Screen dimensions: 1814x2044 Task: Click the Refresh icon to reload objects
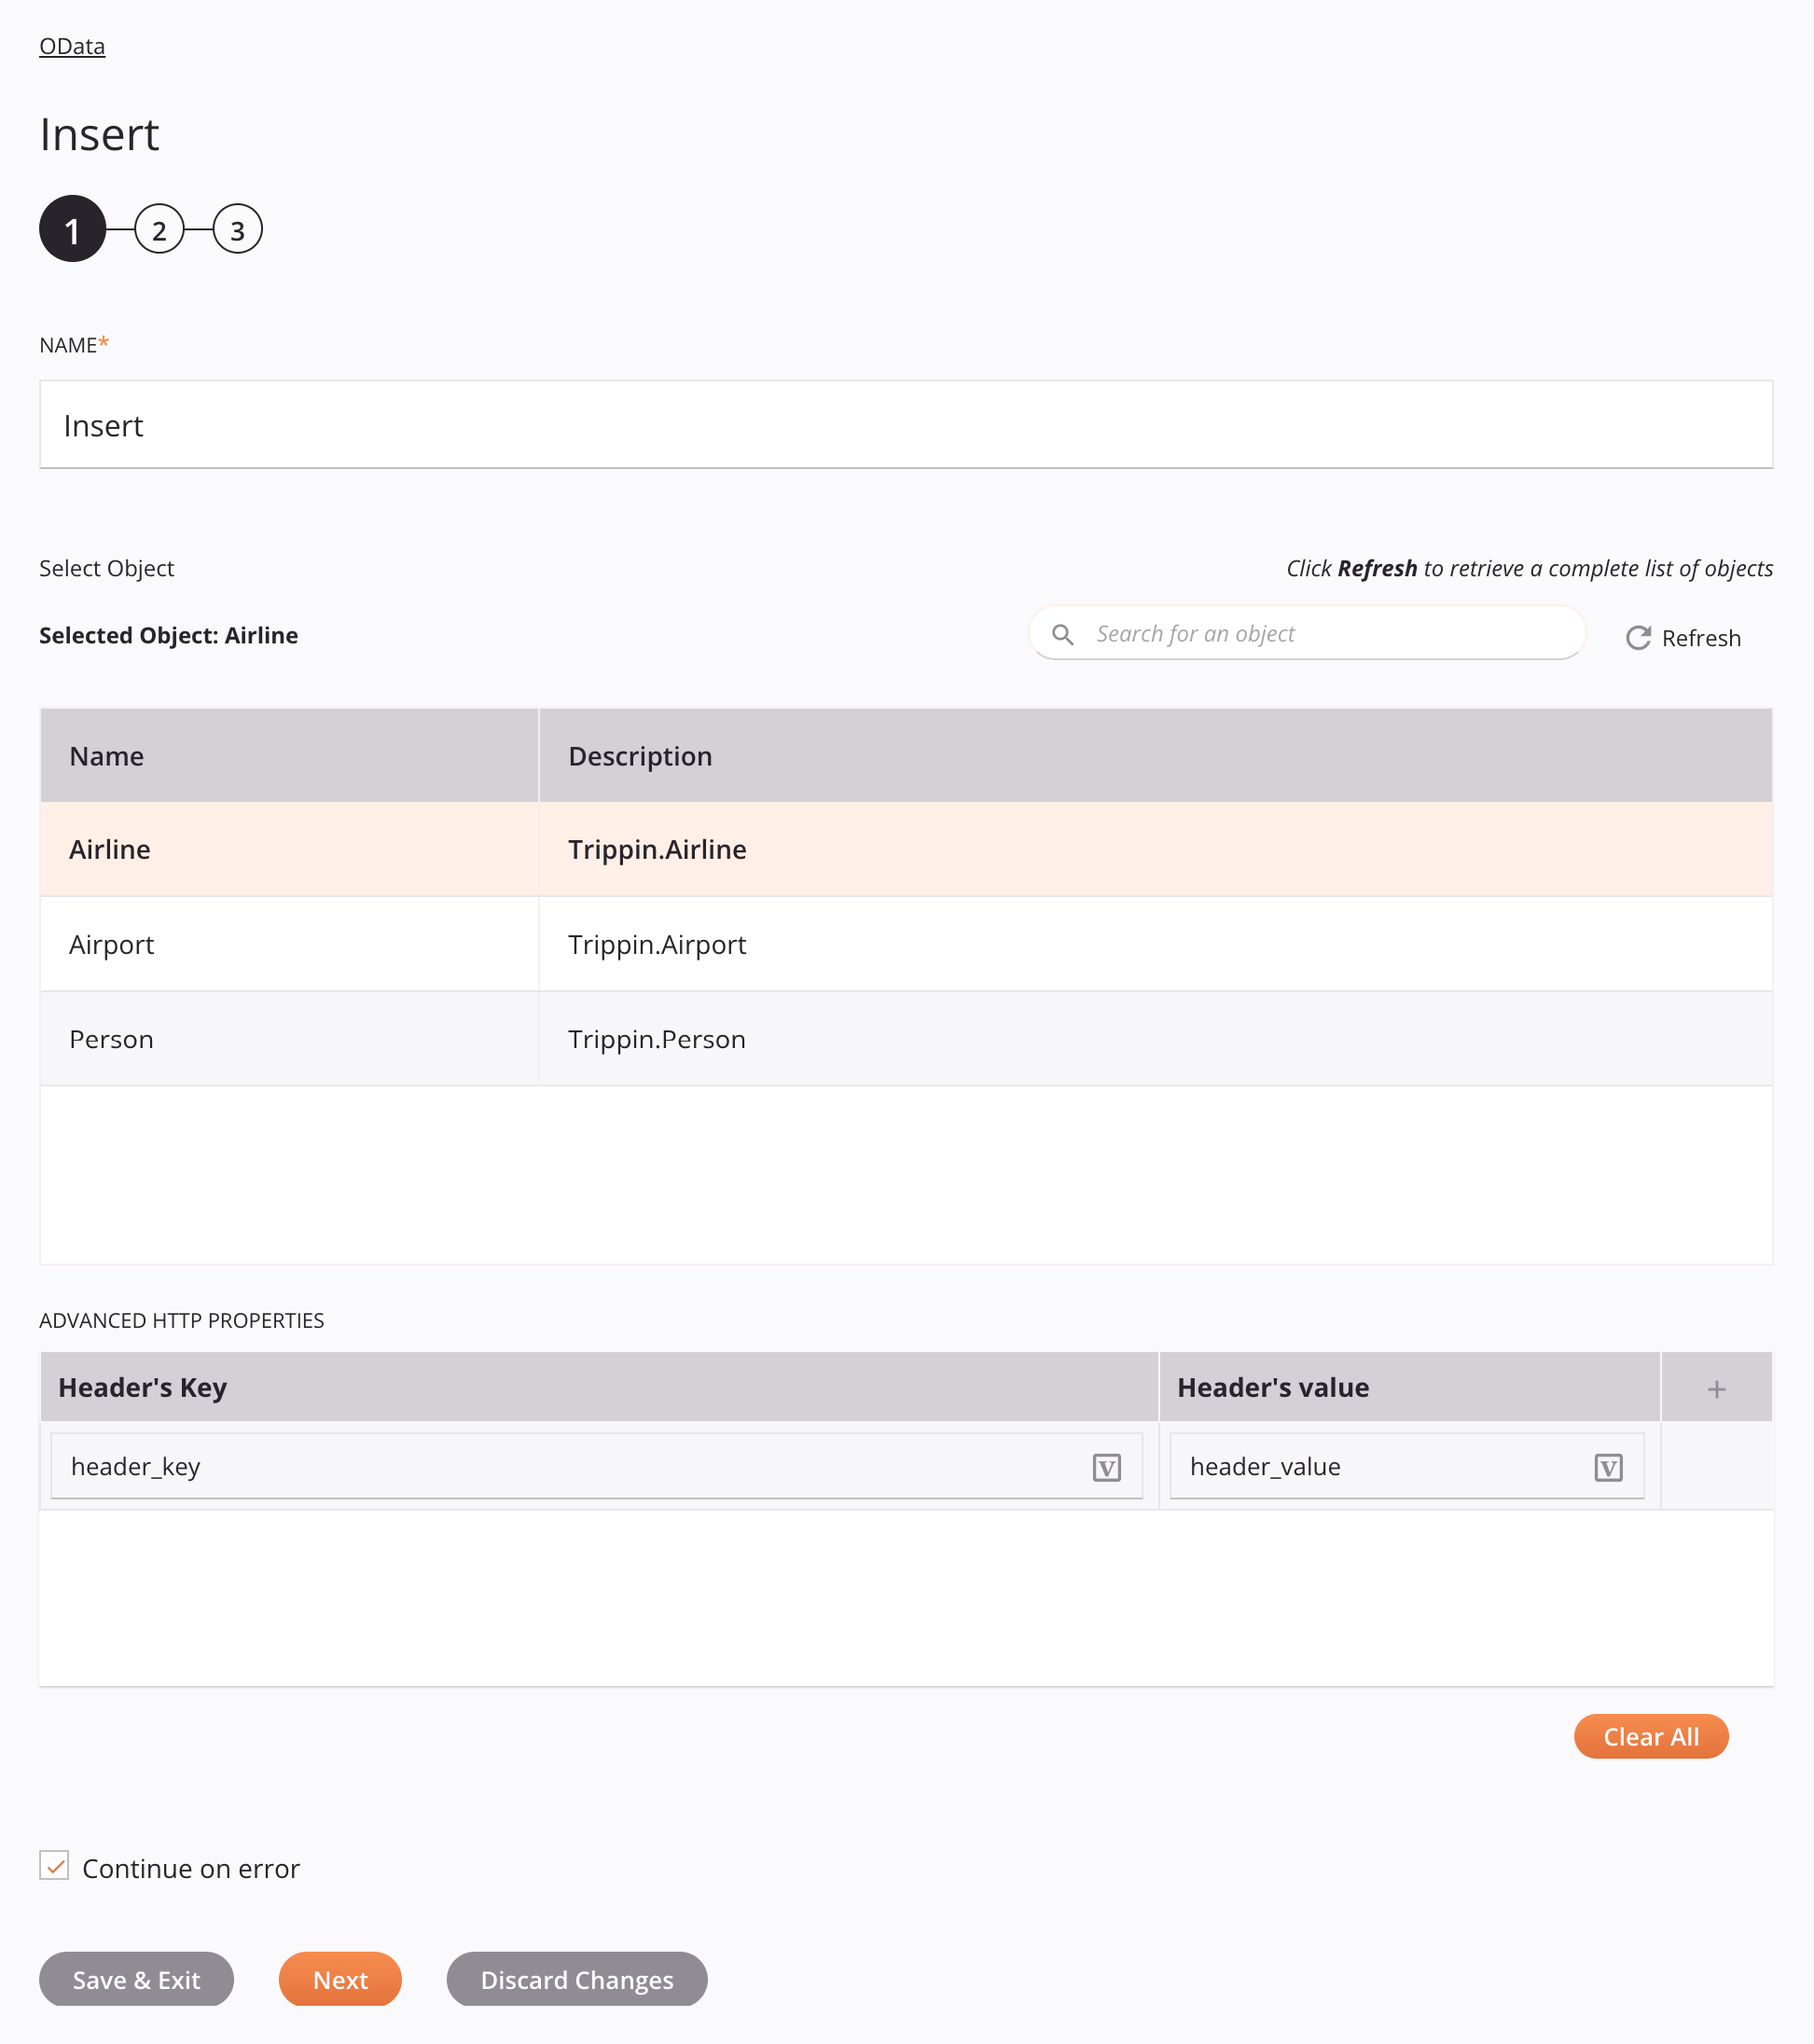pyautogui.click(x=1636, y=637)
